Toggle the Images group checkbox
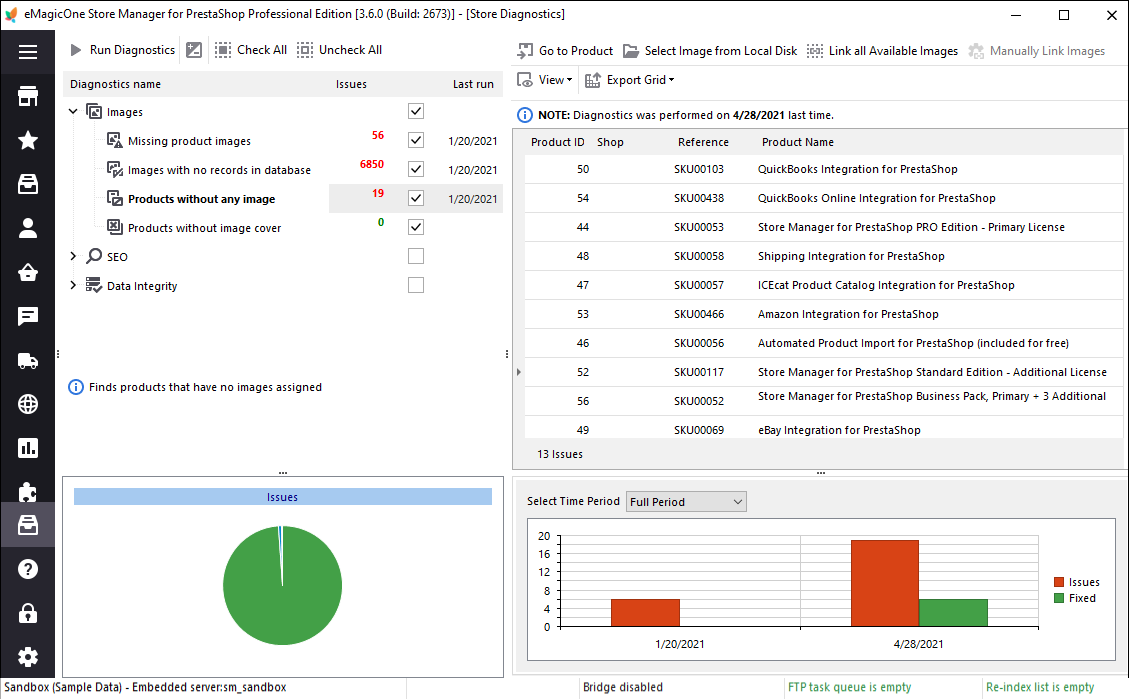 coord(415,111)
